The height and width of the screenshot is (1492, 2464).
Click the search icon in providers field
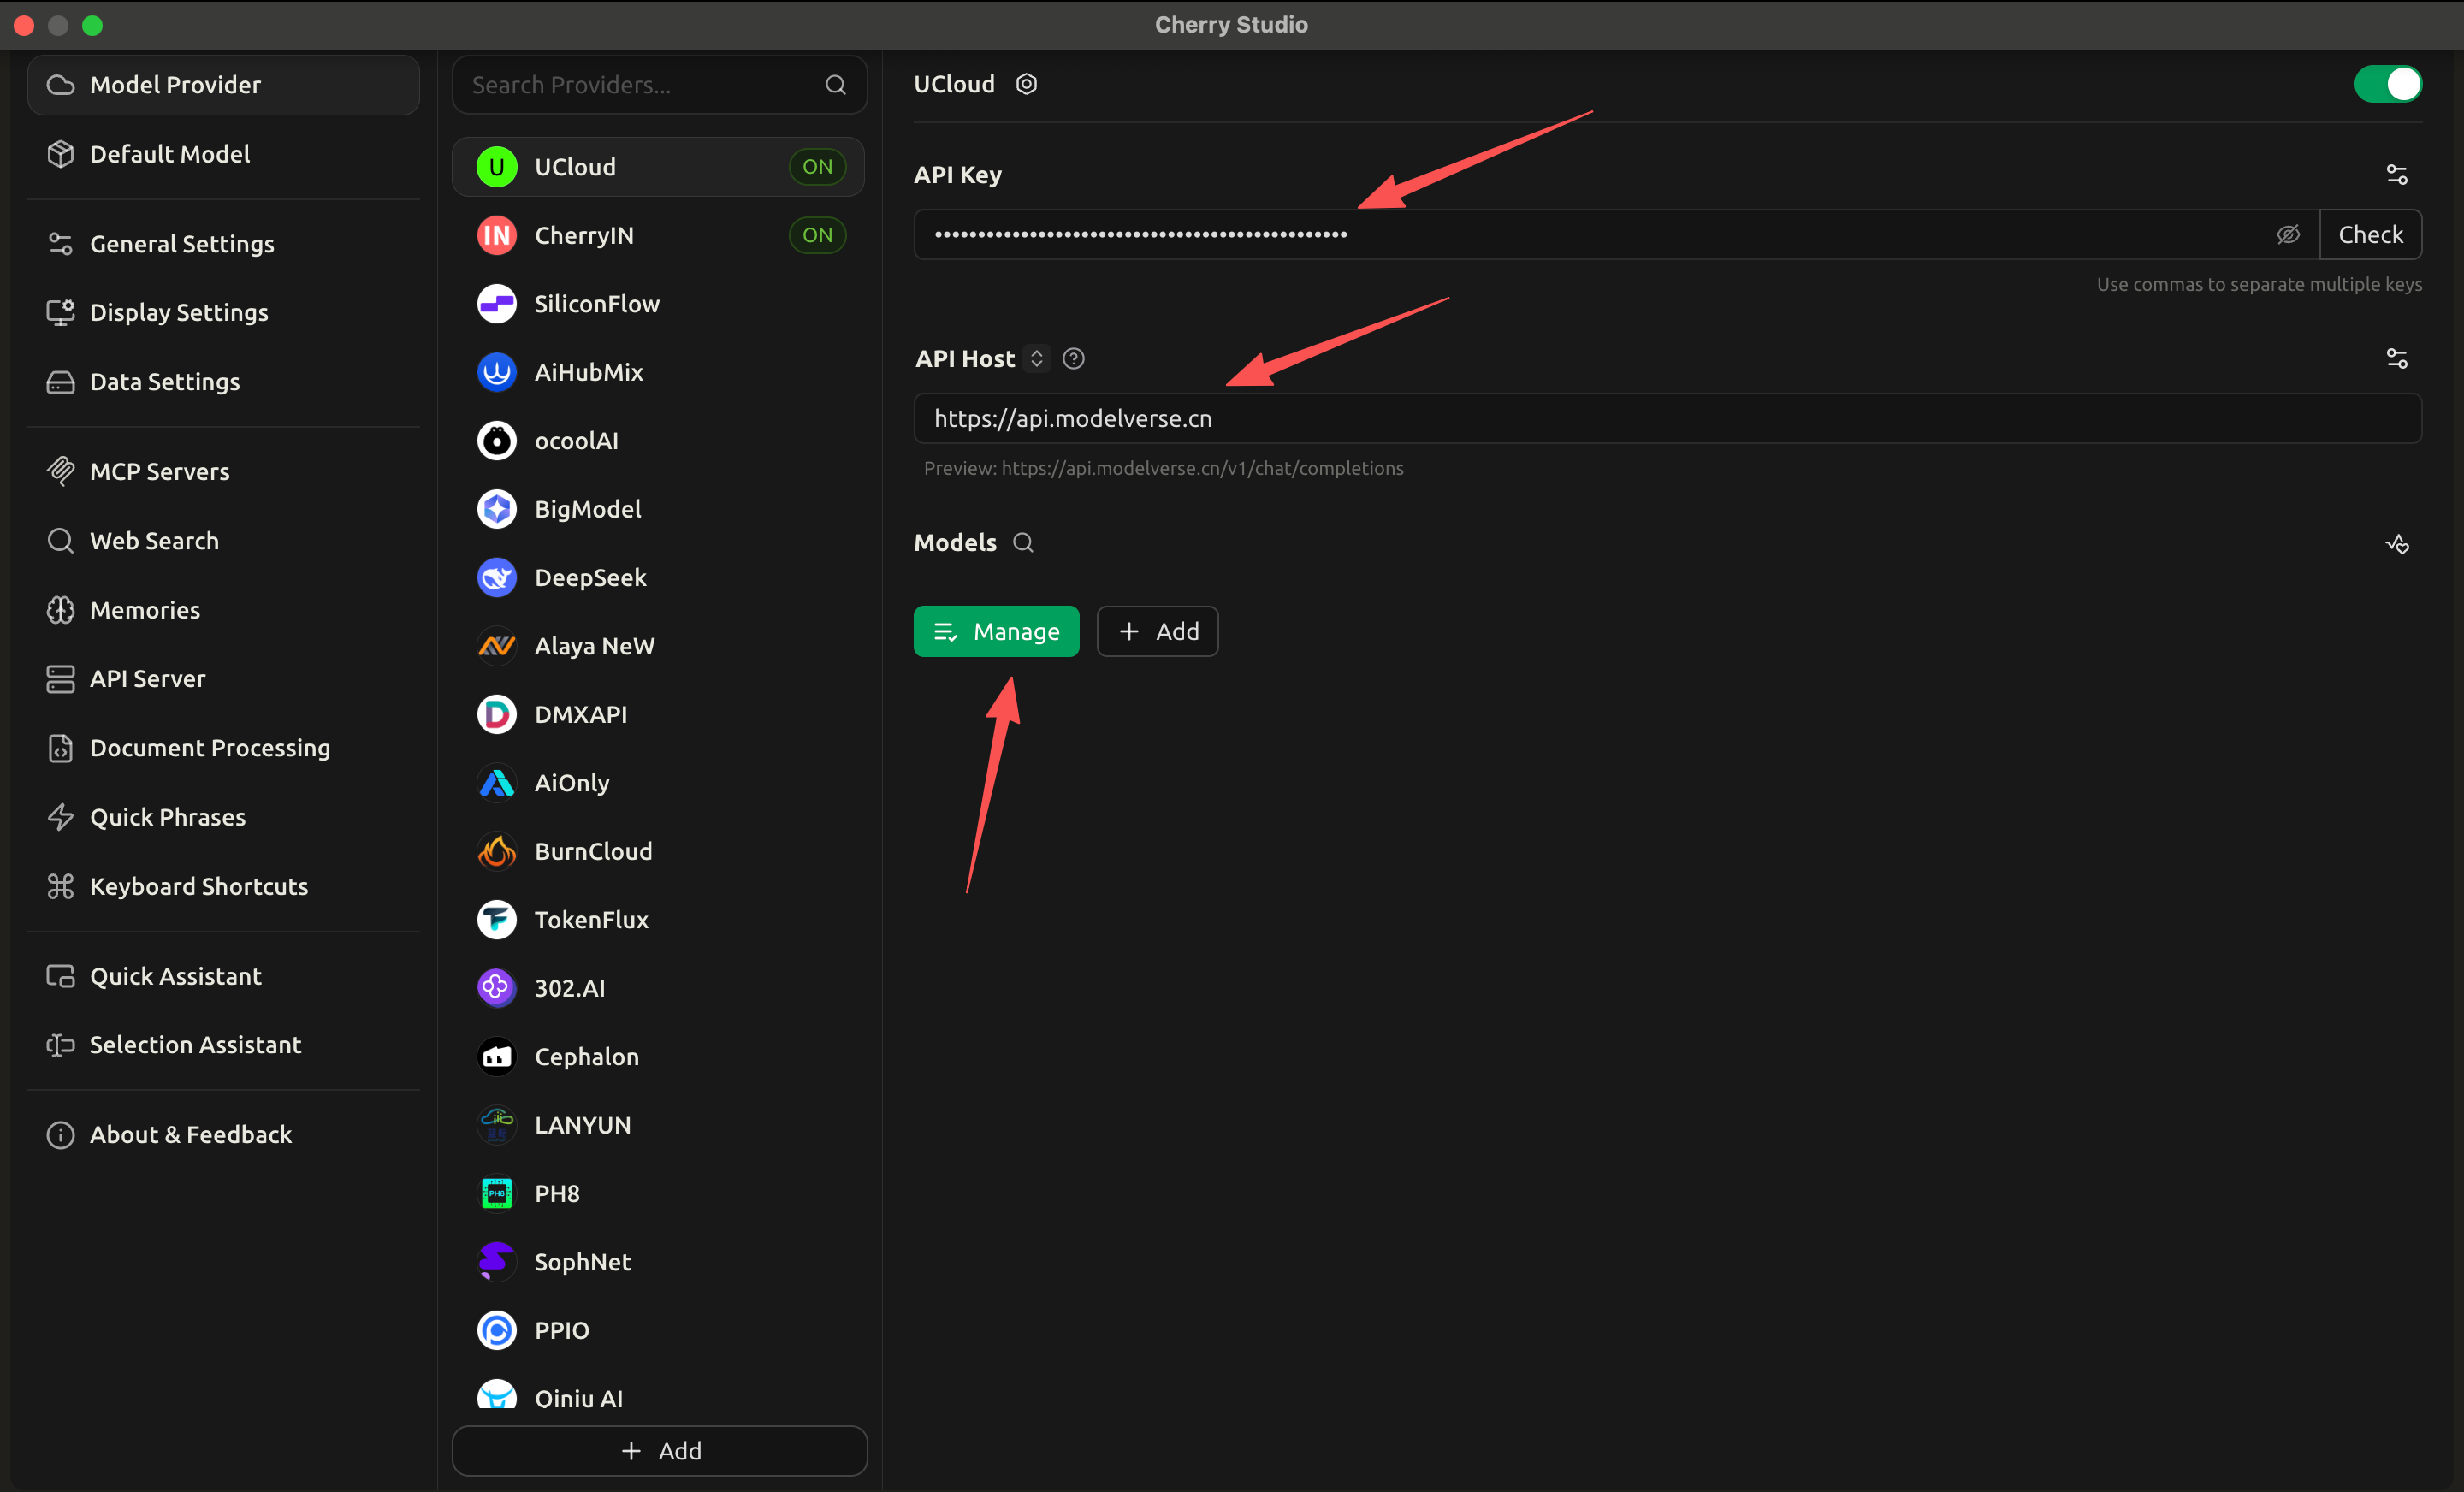pos(835,85)
